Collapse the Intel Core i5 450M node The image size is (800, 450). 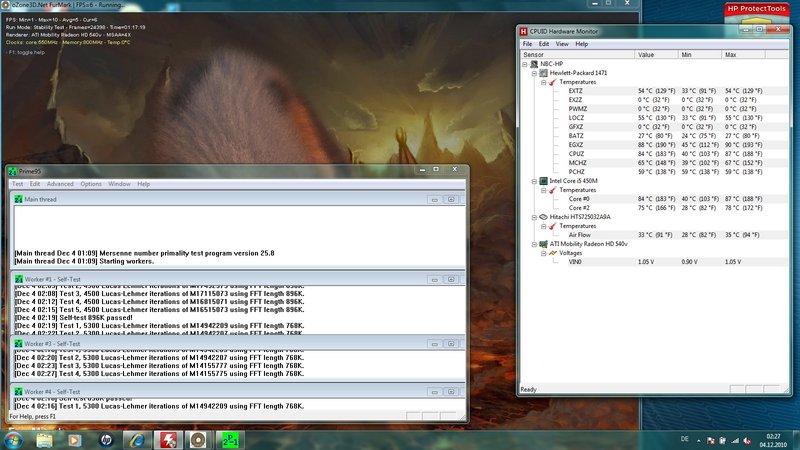pyautogui.click(x=534, y=181)
